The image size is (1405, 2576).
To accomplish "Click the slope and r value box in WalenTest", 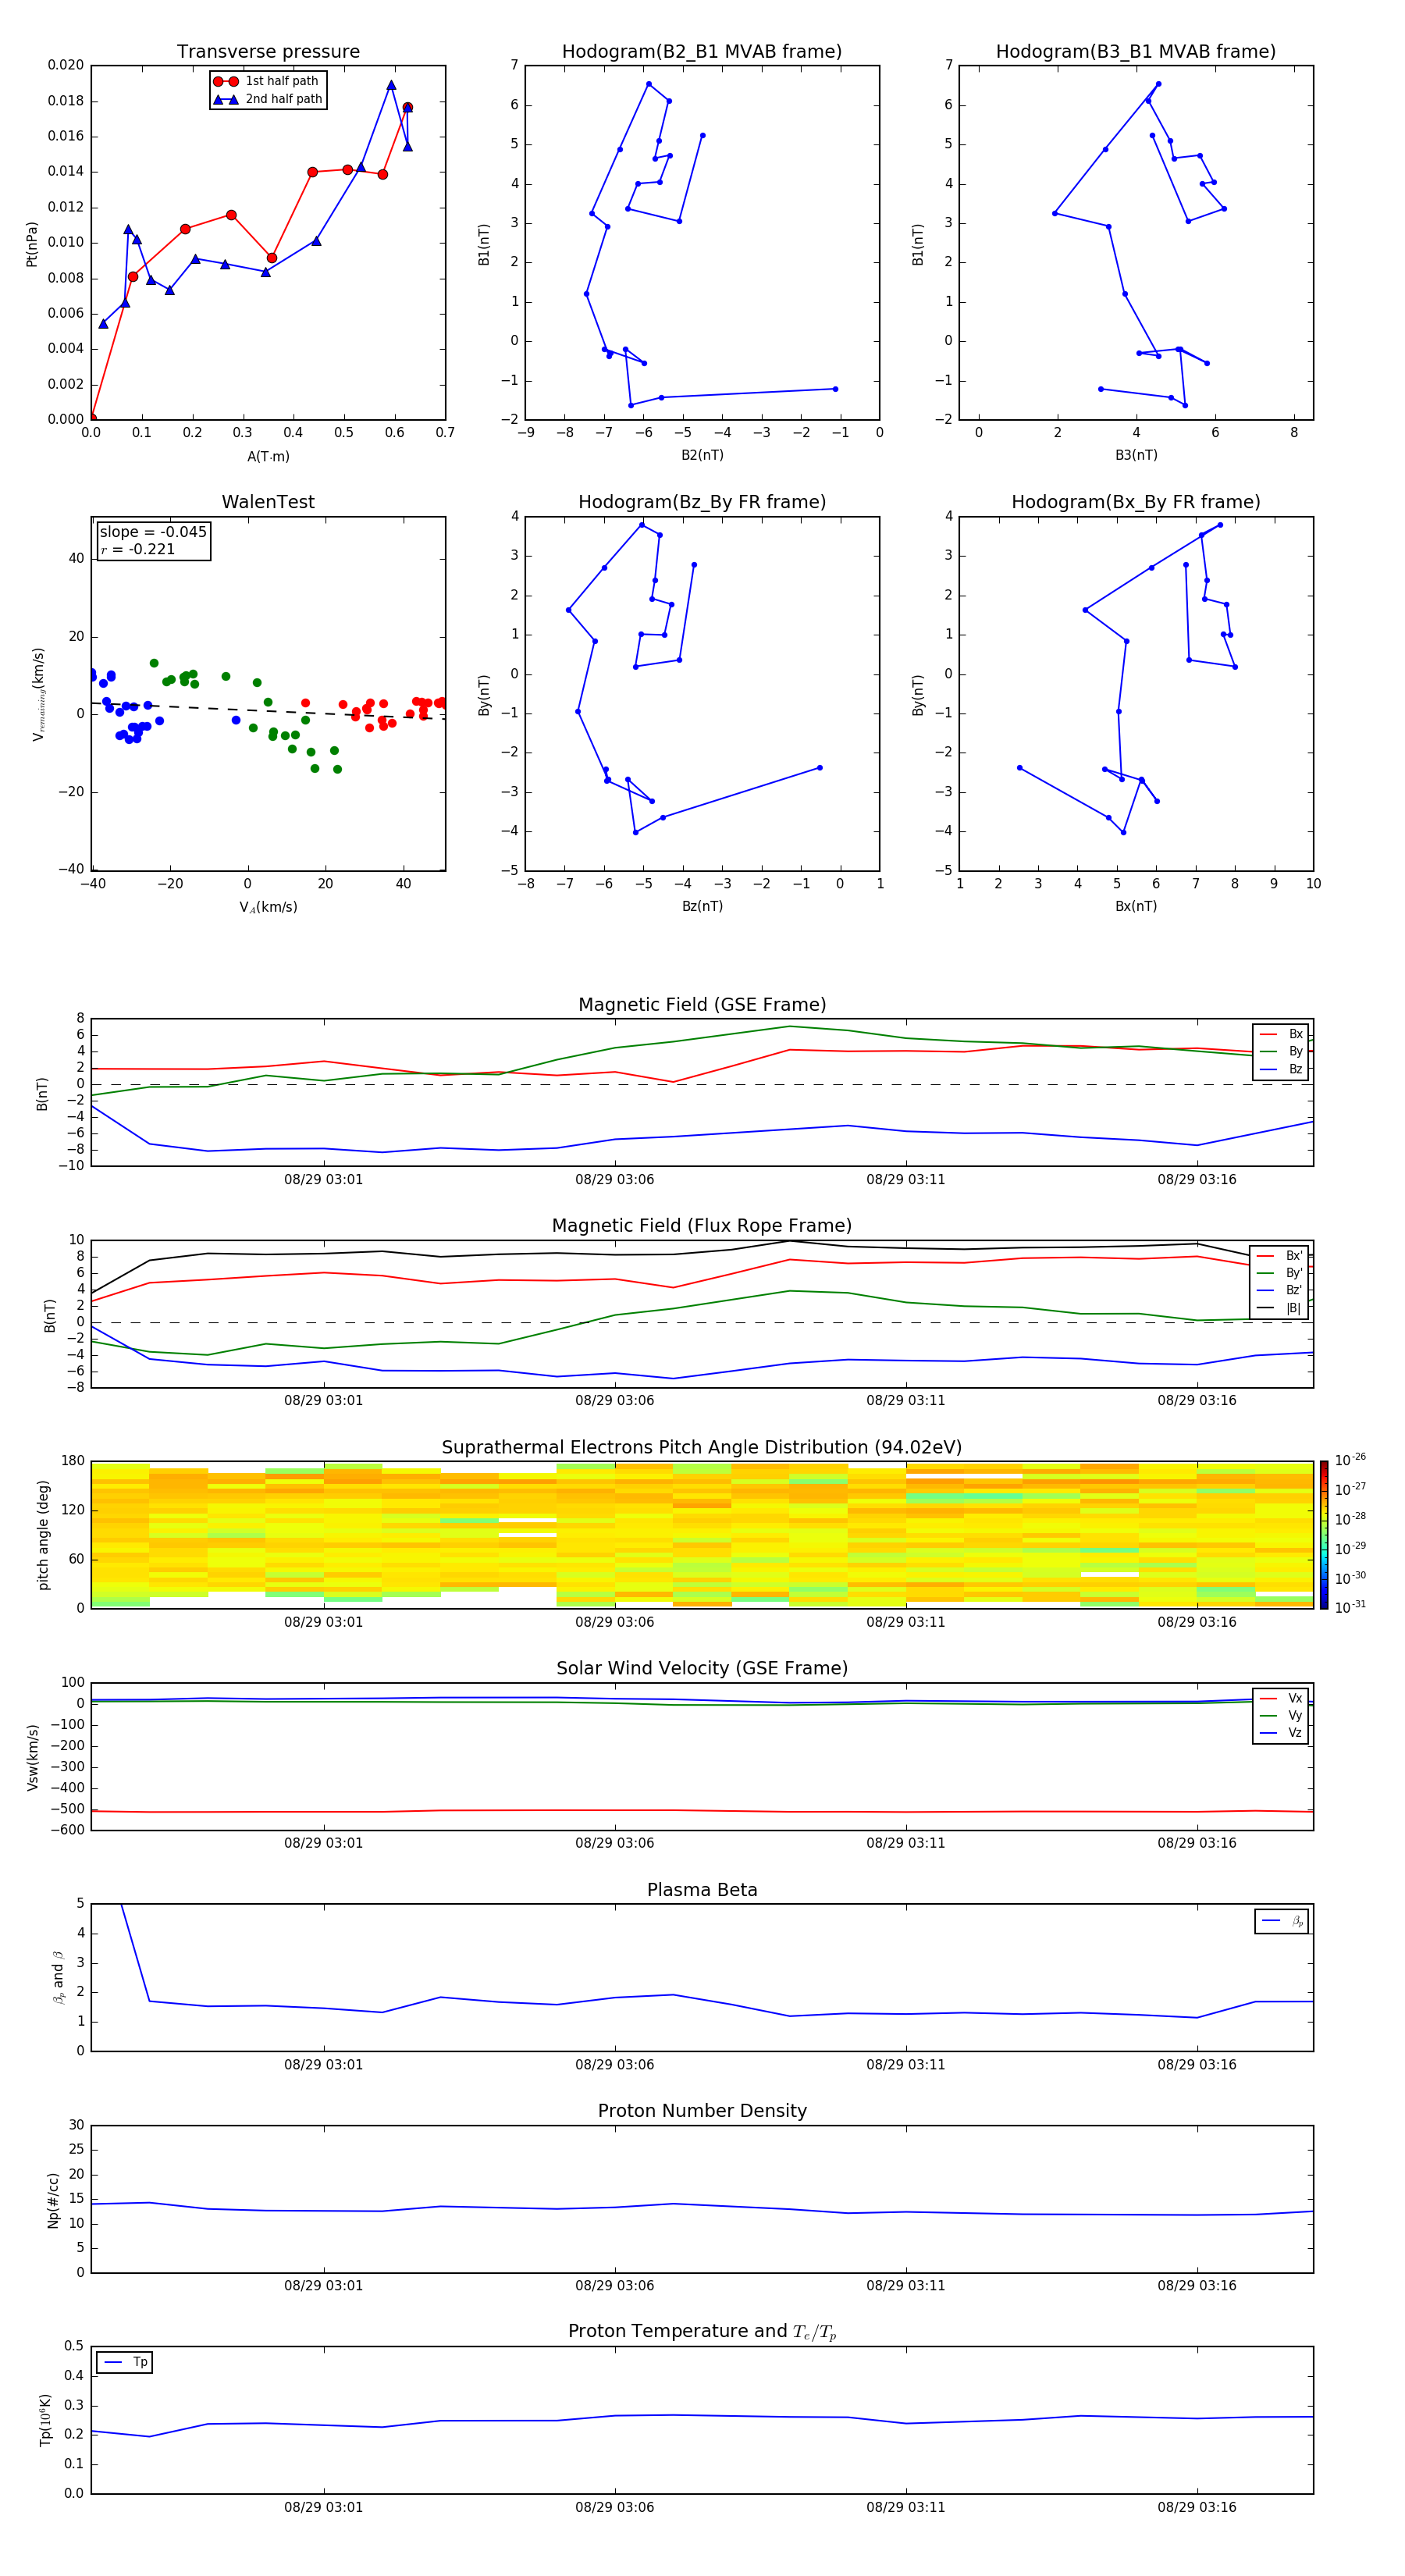I will [x=153, y=540].
